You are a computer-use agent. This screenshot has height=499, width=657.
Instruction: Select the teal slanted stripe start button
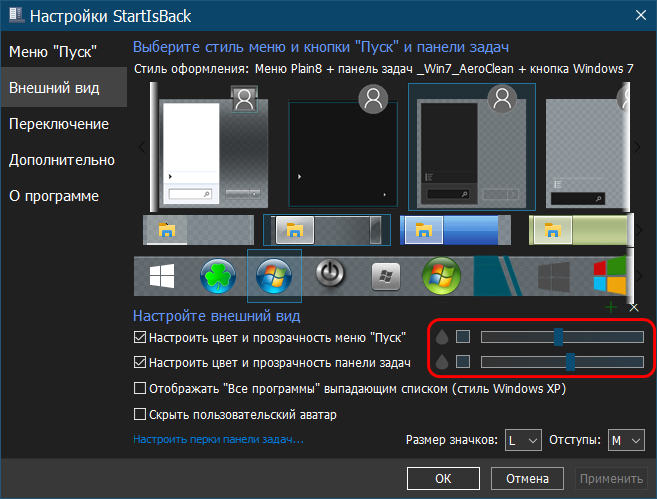pyautogui.click(x=498, y=276)
